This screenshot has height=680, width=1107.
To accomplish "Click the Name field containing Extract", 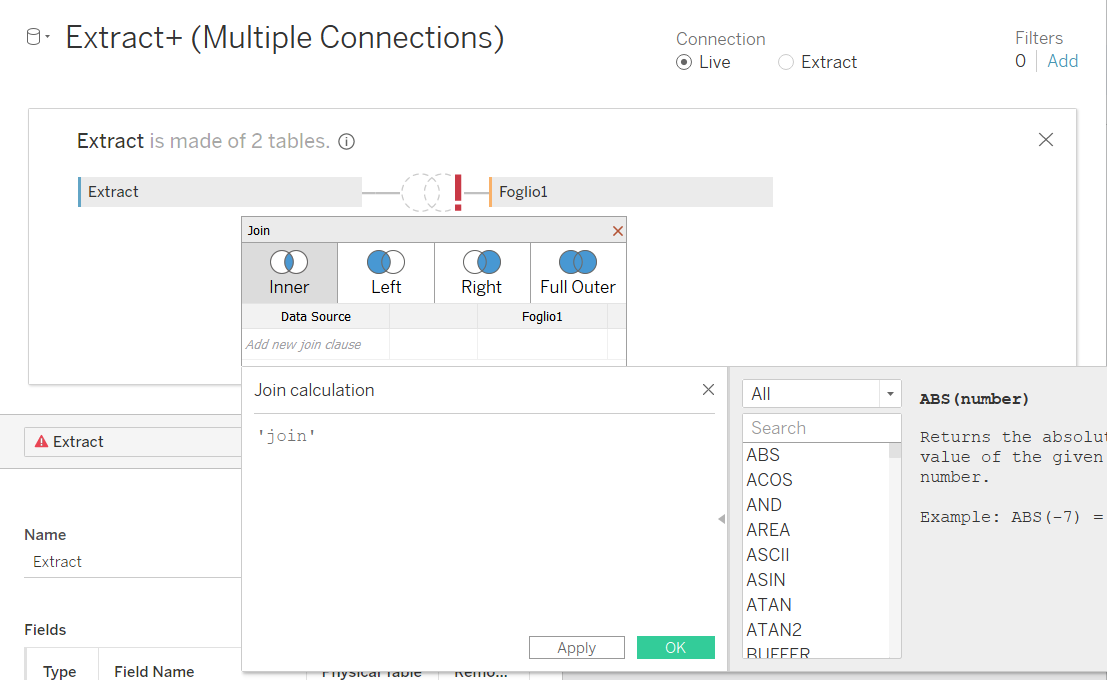I will (133, 562).
